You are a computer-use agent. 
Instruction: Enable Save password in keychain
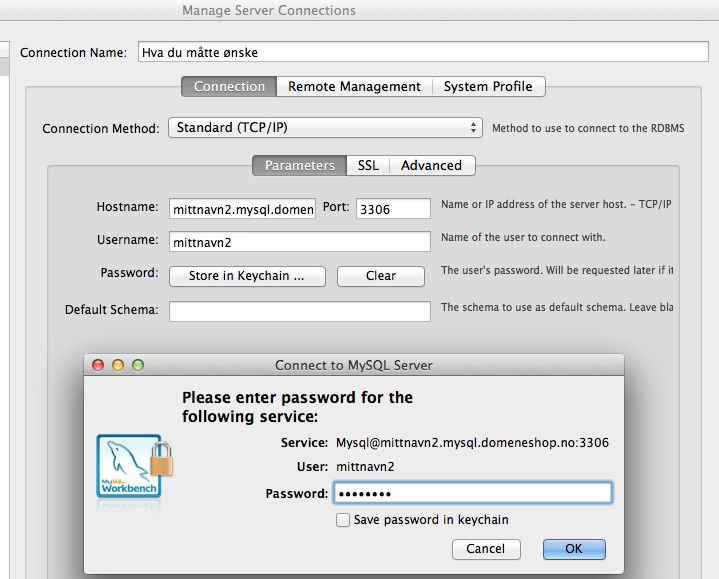tap(343, 520)
